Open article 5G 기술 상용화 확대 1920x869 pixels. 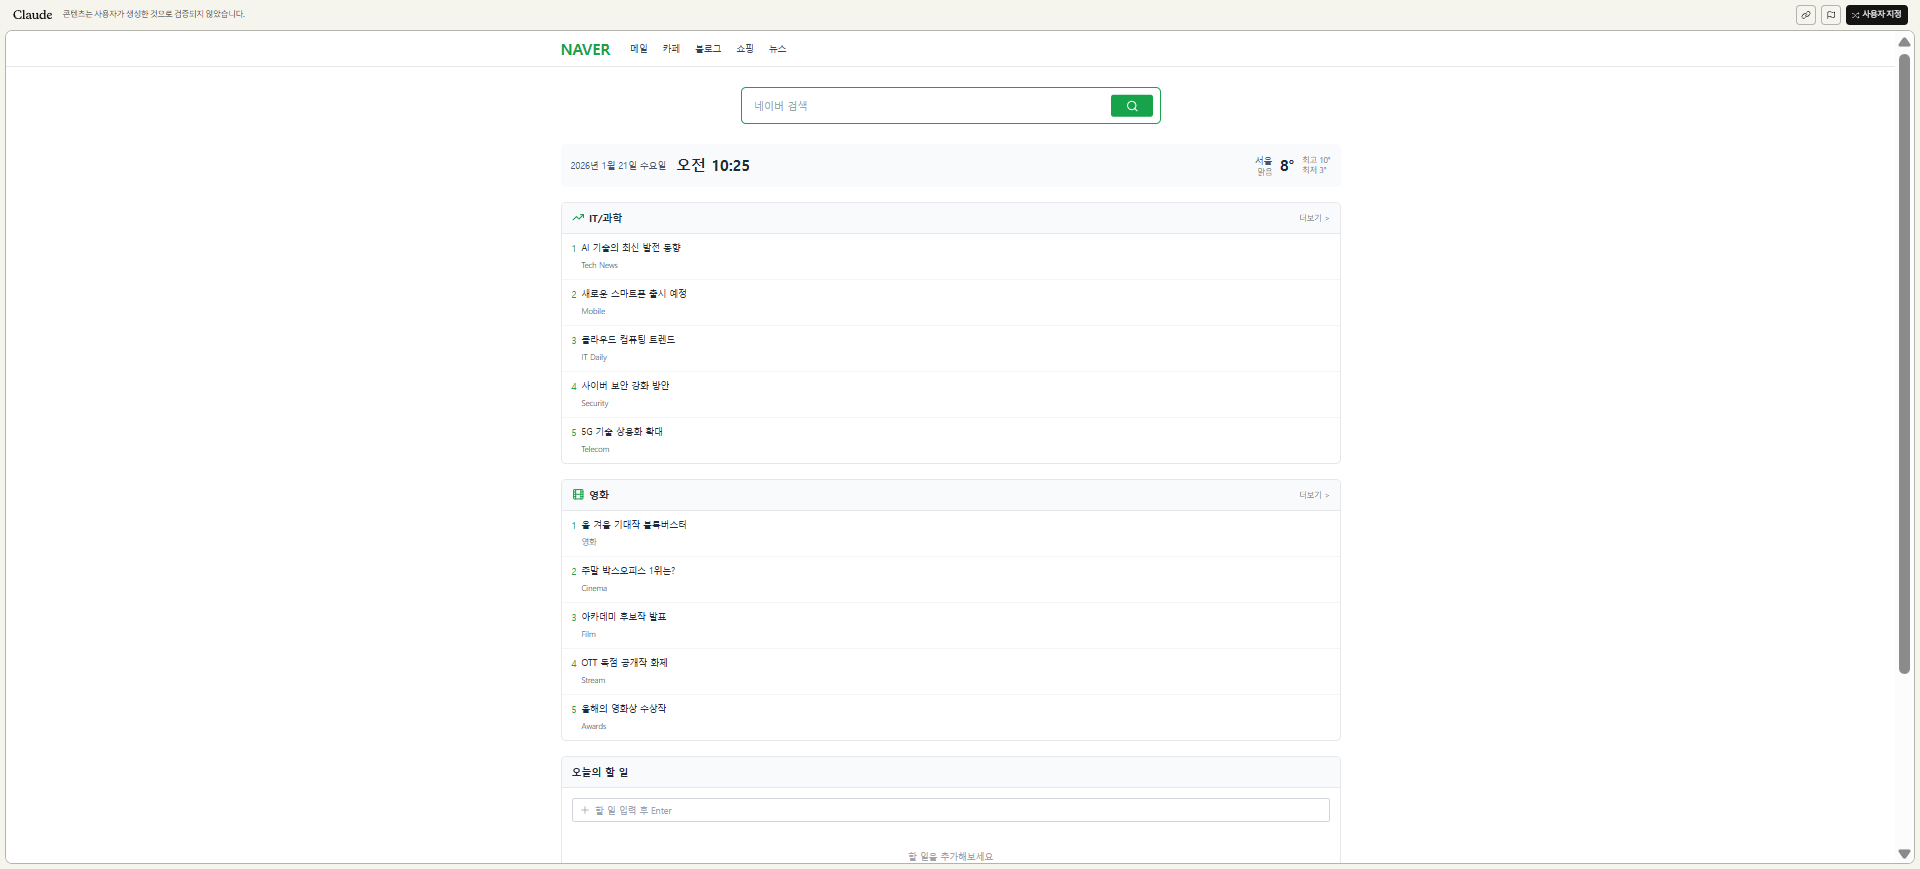[x=622, y=432]
